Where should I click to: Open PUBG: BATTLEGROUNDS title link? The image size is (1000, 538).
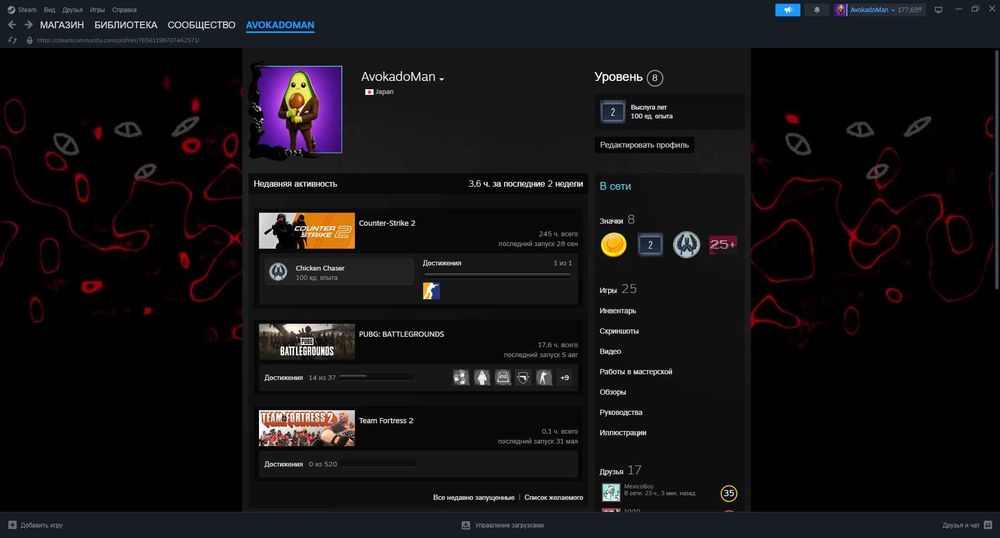coord(401,334)
